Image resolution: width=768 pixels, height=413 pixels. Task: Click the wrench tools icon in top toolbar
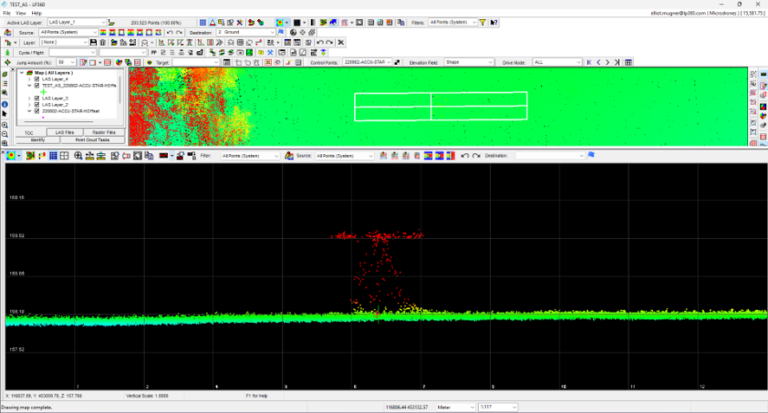240,23
